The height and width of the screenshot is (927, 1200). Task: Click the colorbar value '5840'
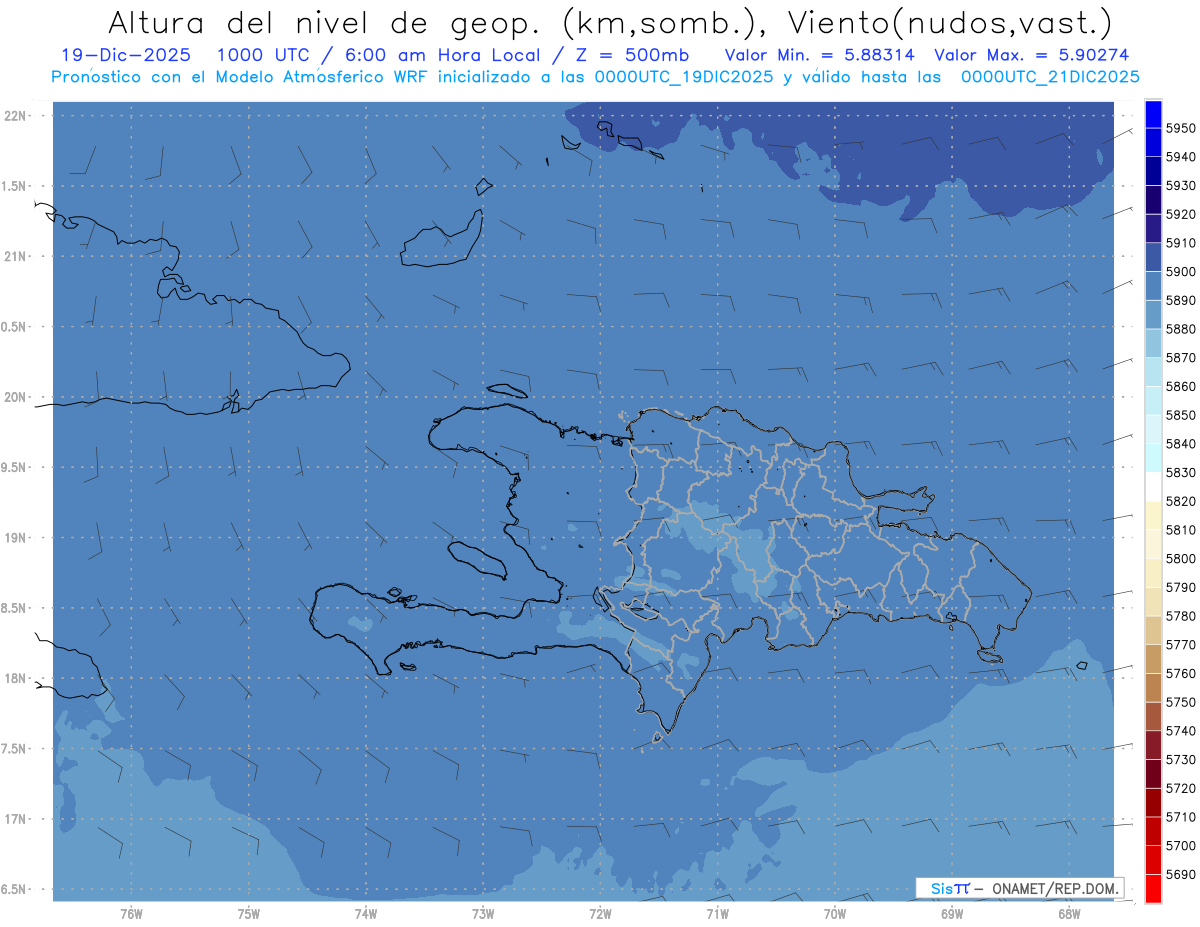[1181, 443]
